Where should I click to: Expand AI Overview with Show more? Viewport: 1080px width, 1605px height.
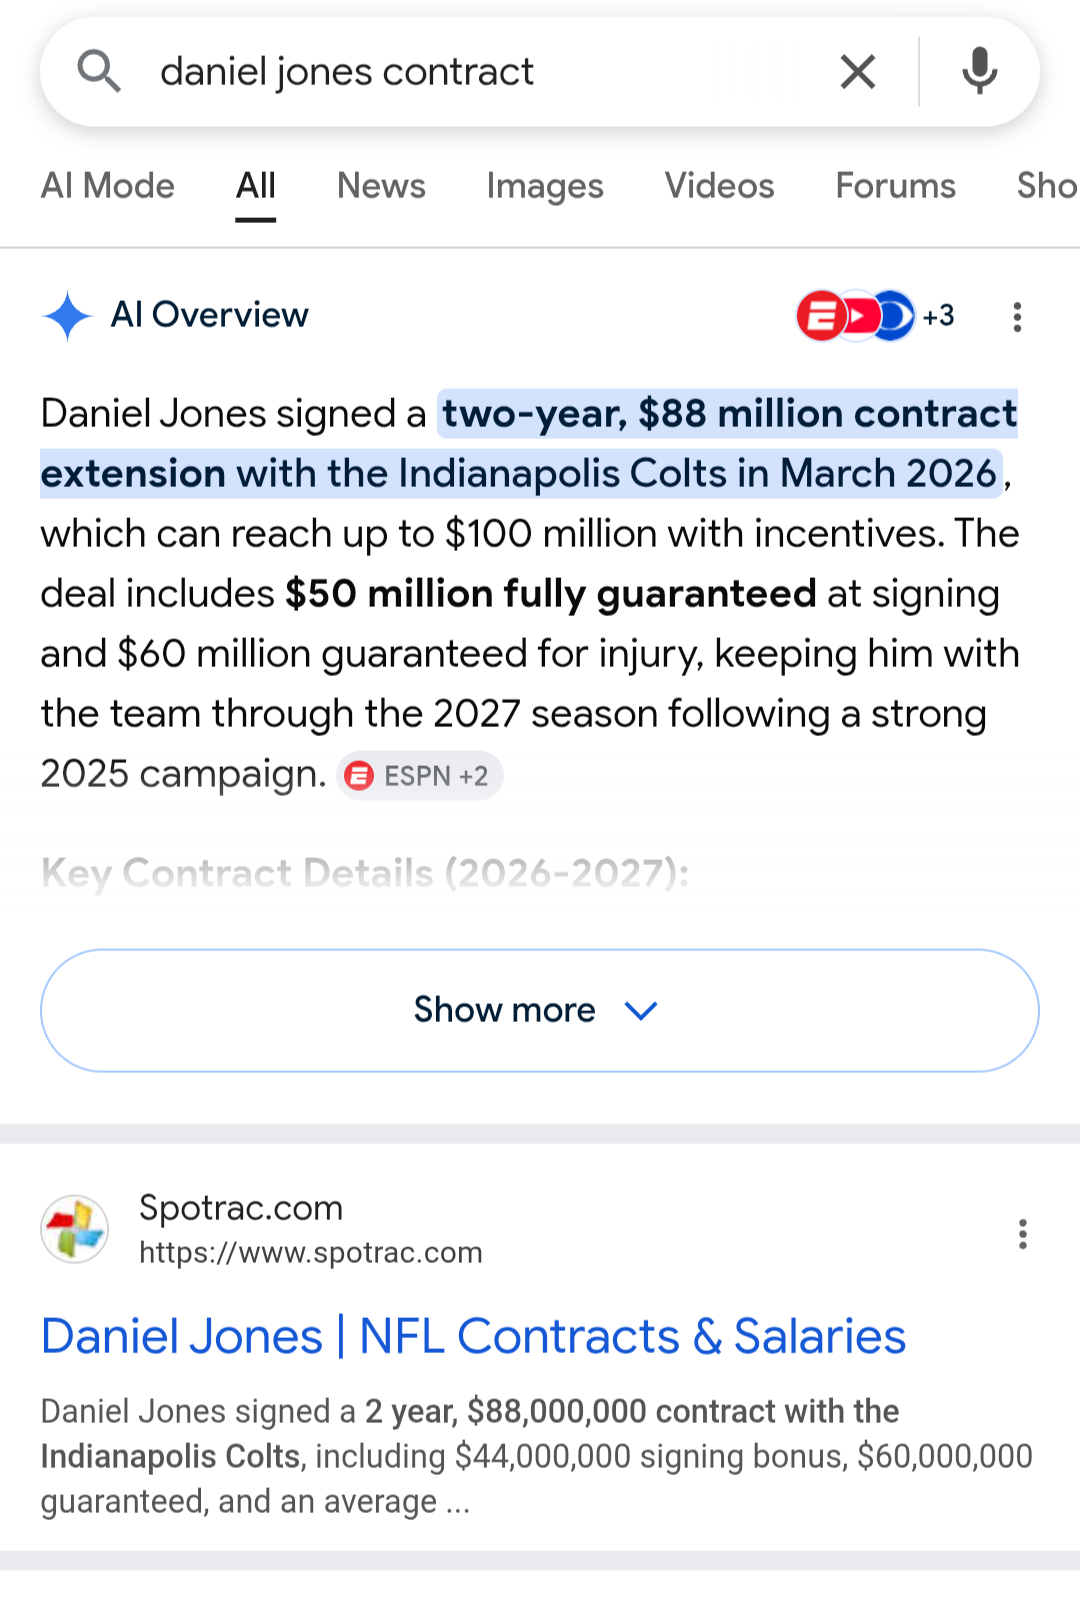[x=539, y=1010]
